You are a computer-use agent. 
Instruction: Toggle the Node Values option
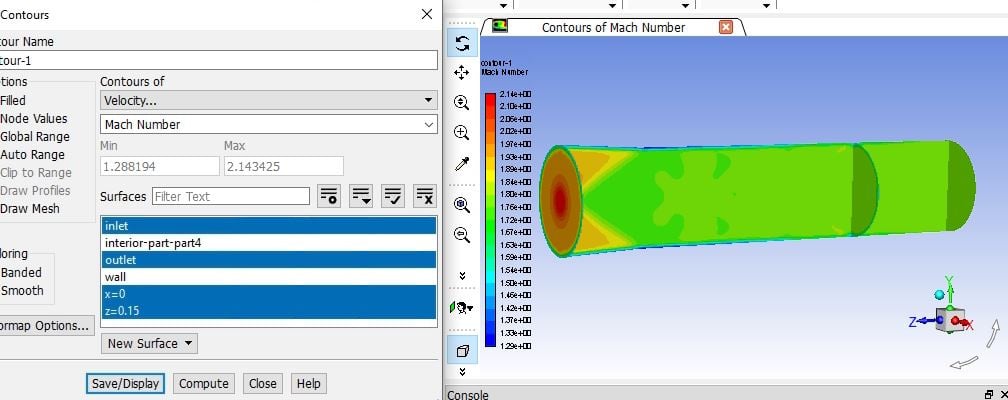pyautogui.click(x=33, y=118)
